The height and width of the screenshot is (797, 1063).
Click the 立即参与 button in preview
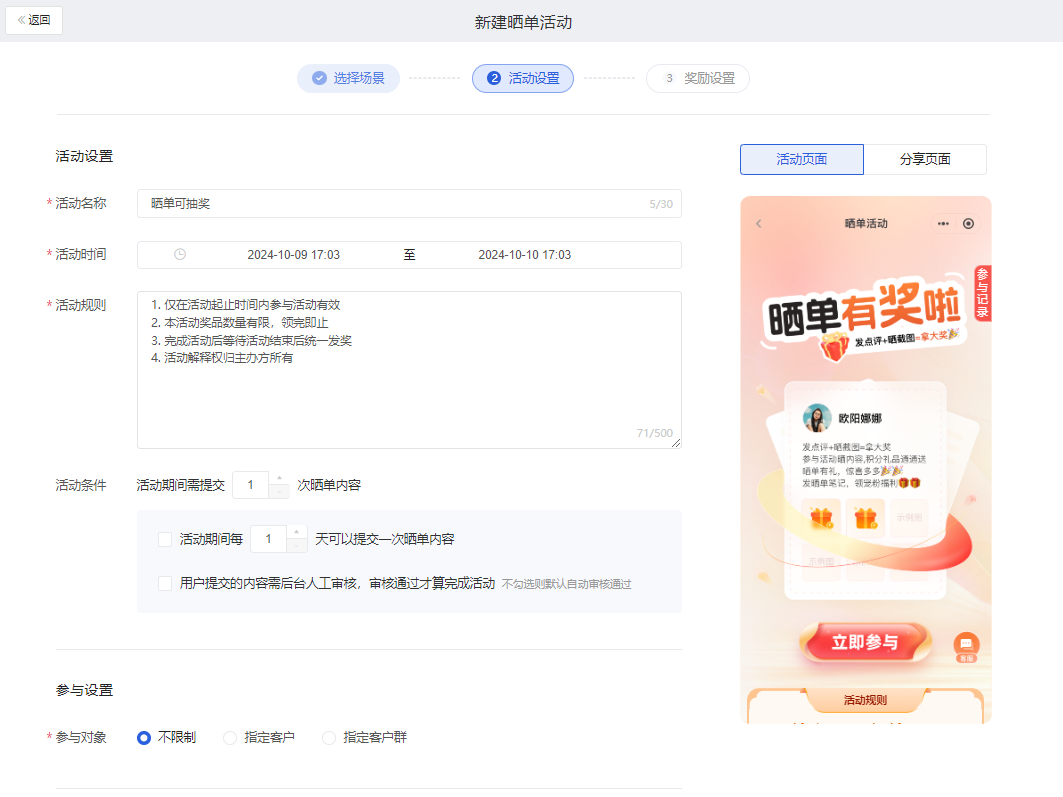coord(865,642)
